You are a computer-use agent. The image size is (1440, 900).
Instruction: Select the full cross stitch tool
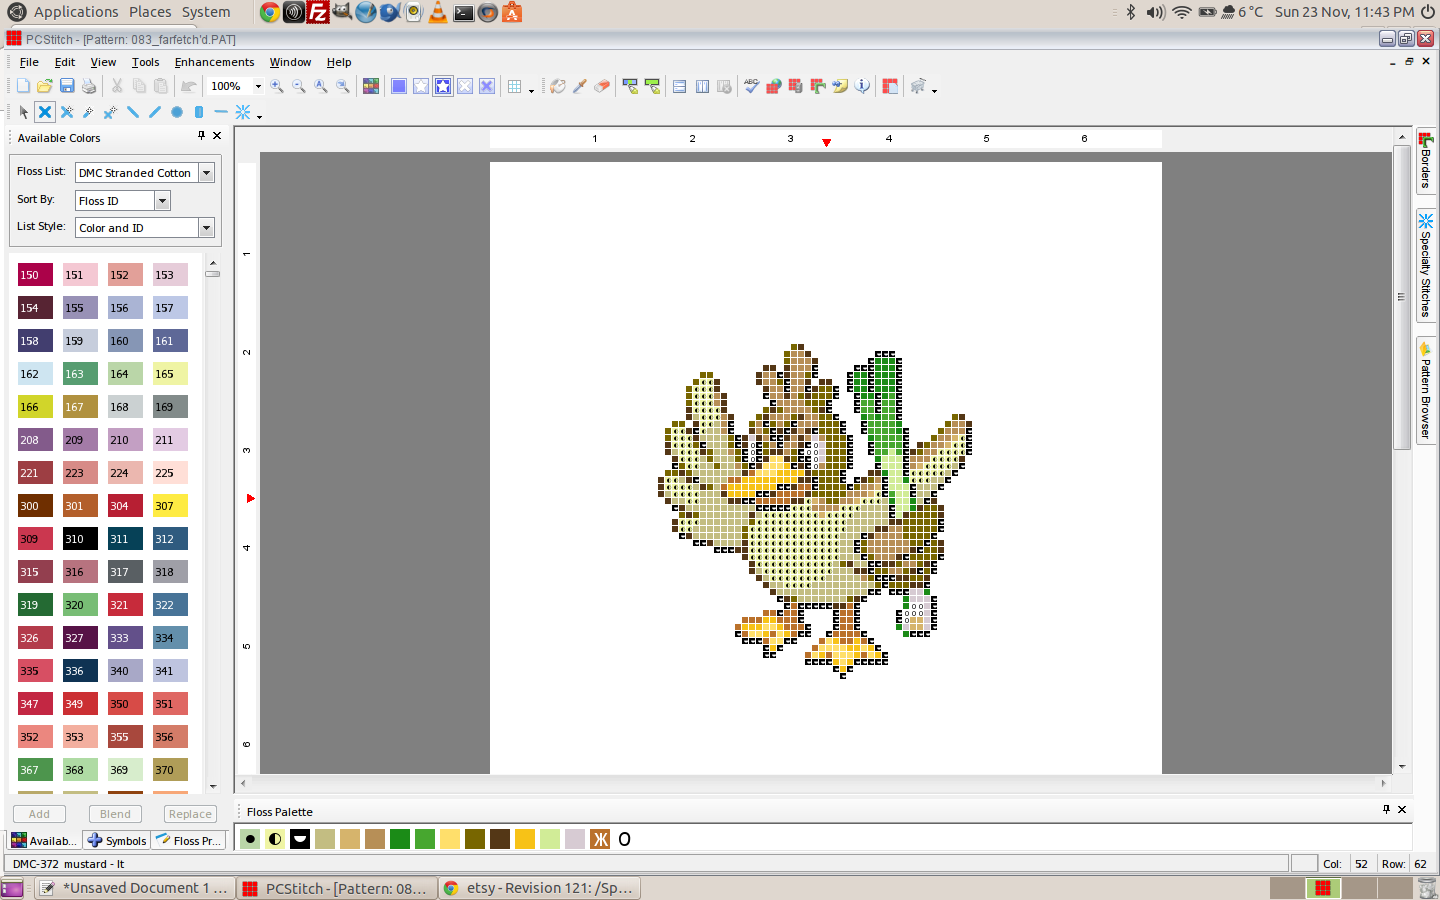point(45,112)
